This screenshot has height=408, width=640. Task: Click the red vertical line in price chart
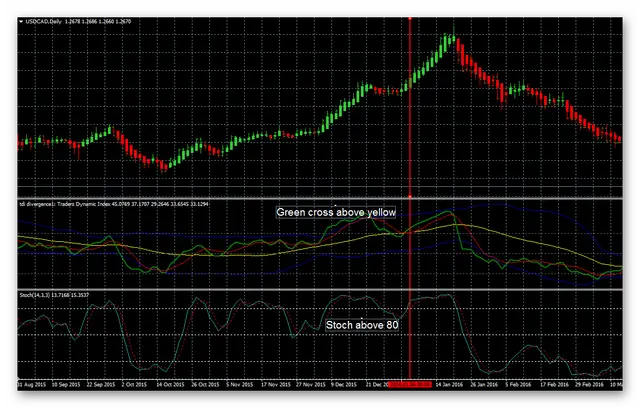coord(410,106)
